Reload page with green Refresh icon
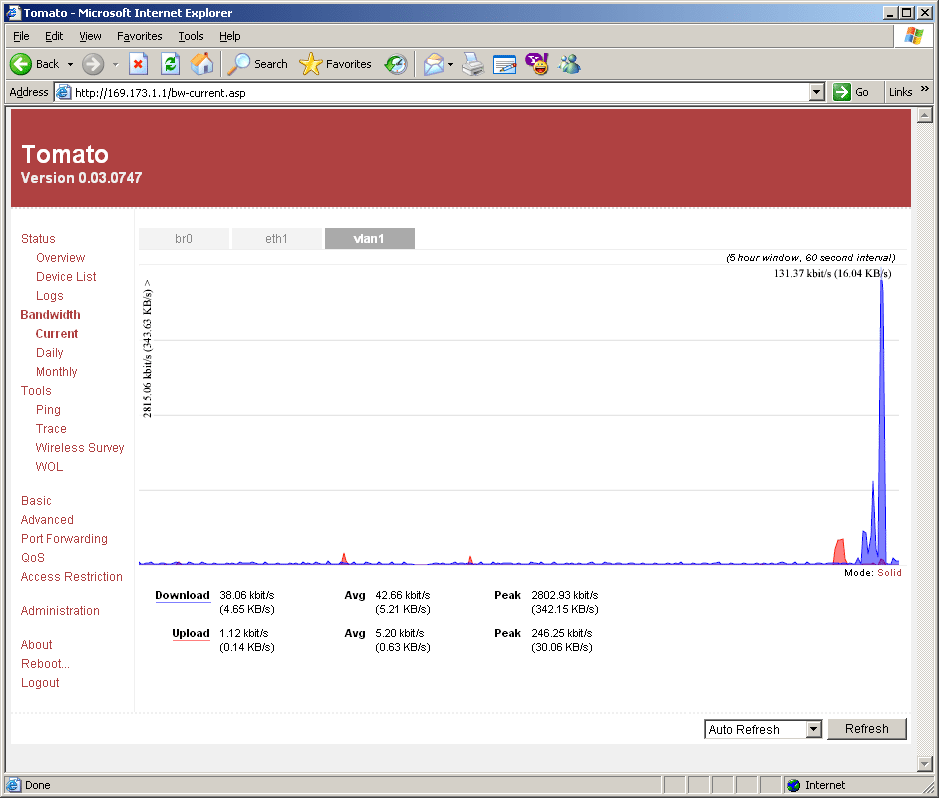Screen dimensions: 939x798 (x=171, y=64)
